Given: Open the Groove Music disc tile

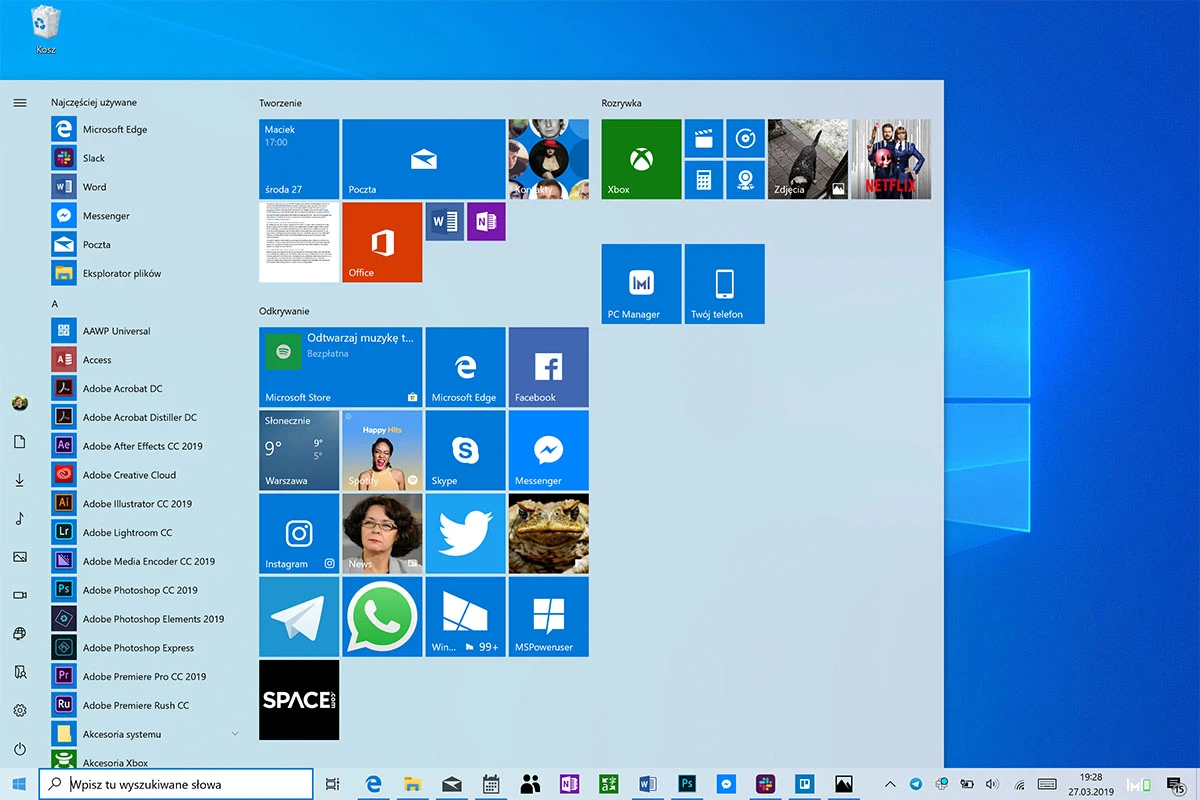Looking at the screenshot, I should point(745,138).
